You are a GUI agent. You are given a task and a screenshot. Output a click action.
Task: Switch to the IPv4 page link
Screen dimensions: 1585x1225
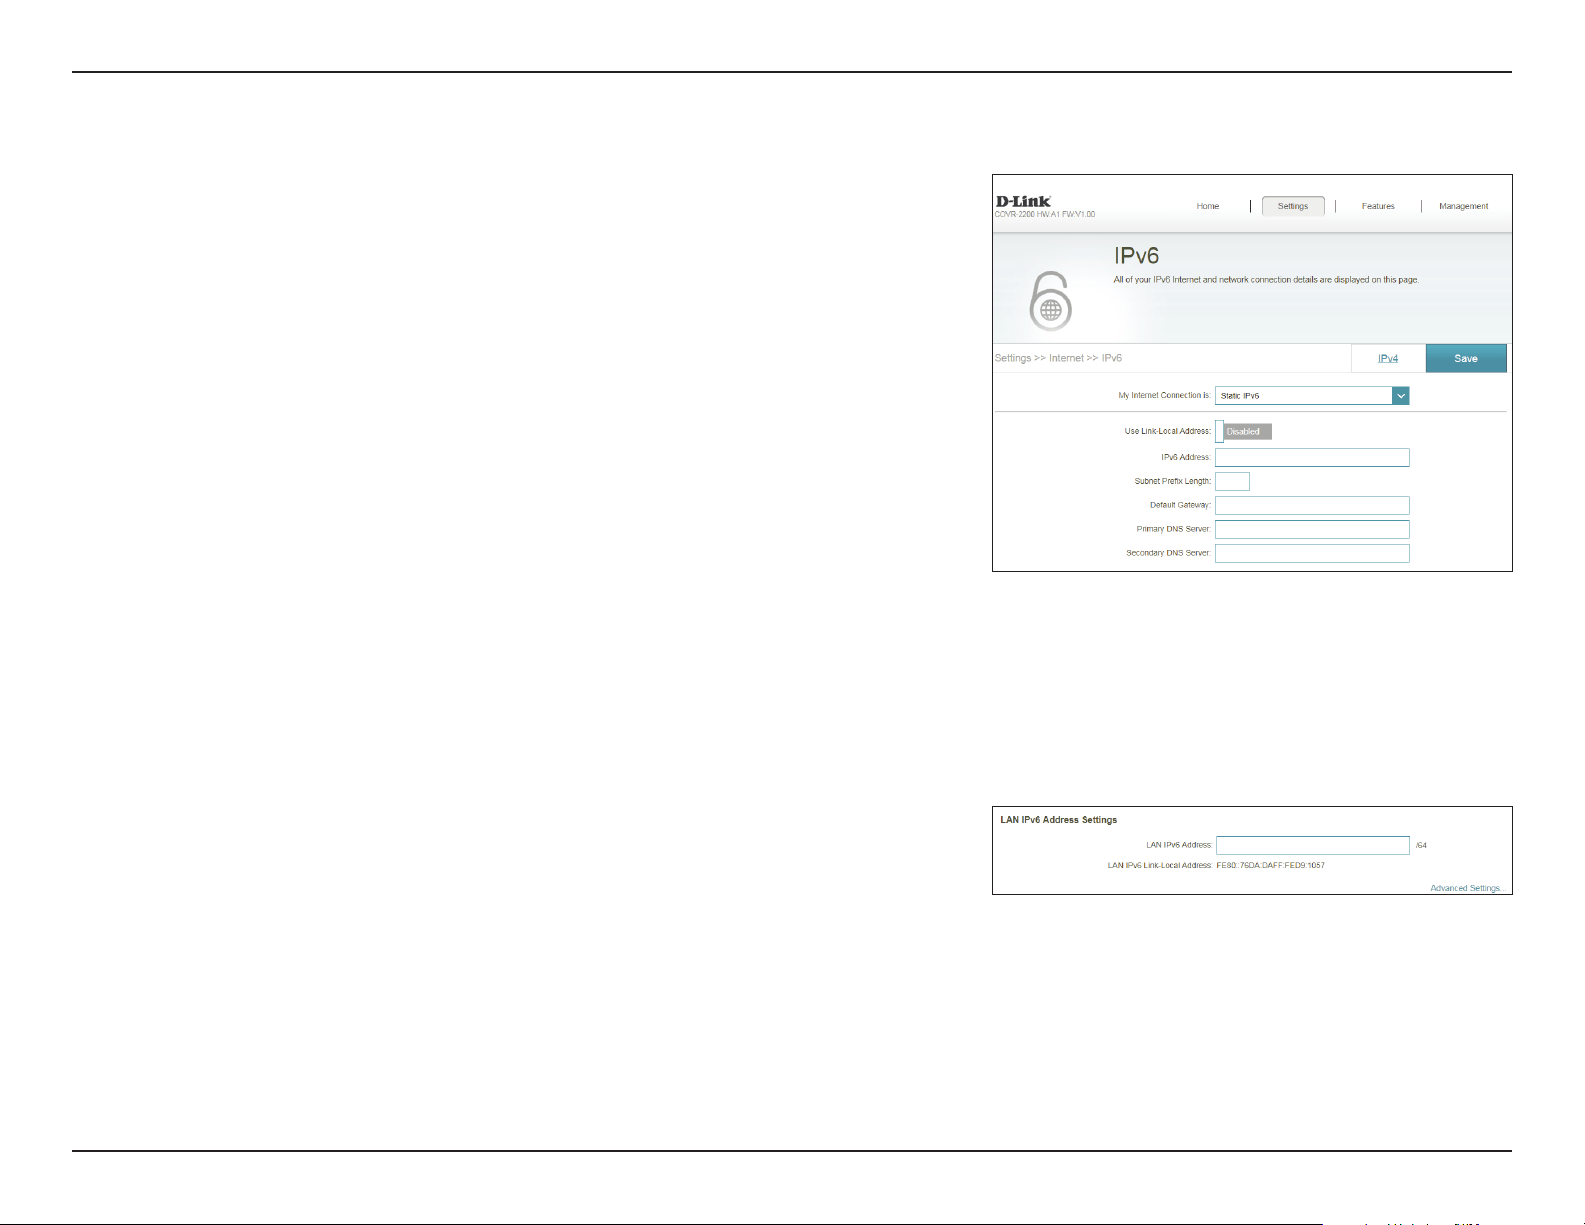(x=1388, y=358)
